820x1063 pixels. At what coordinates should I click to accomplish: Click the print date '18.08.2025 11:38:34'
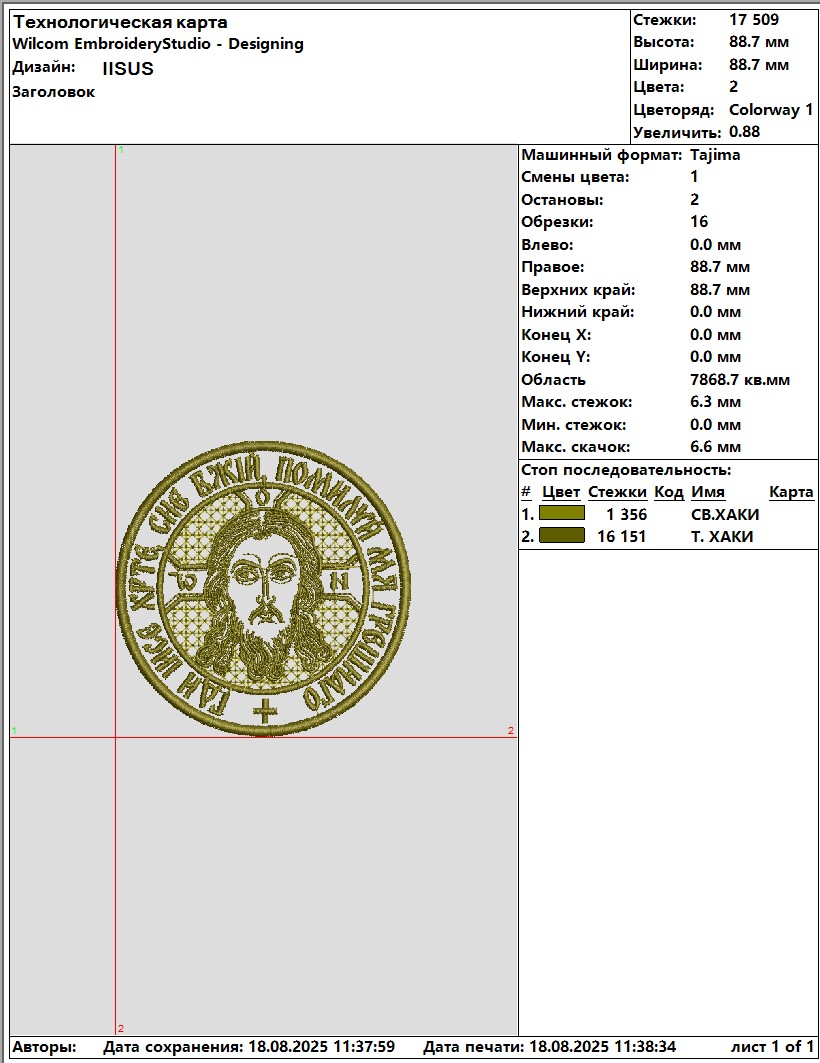pos(602,1047)
